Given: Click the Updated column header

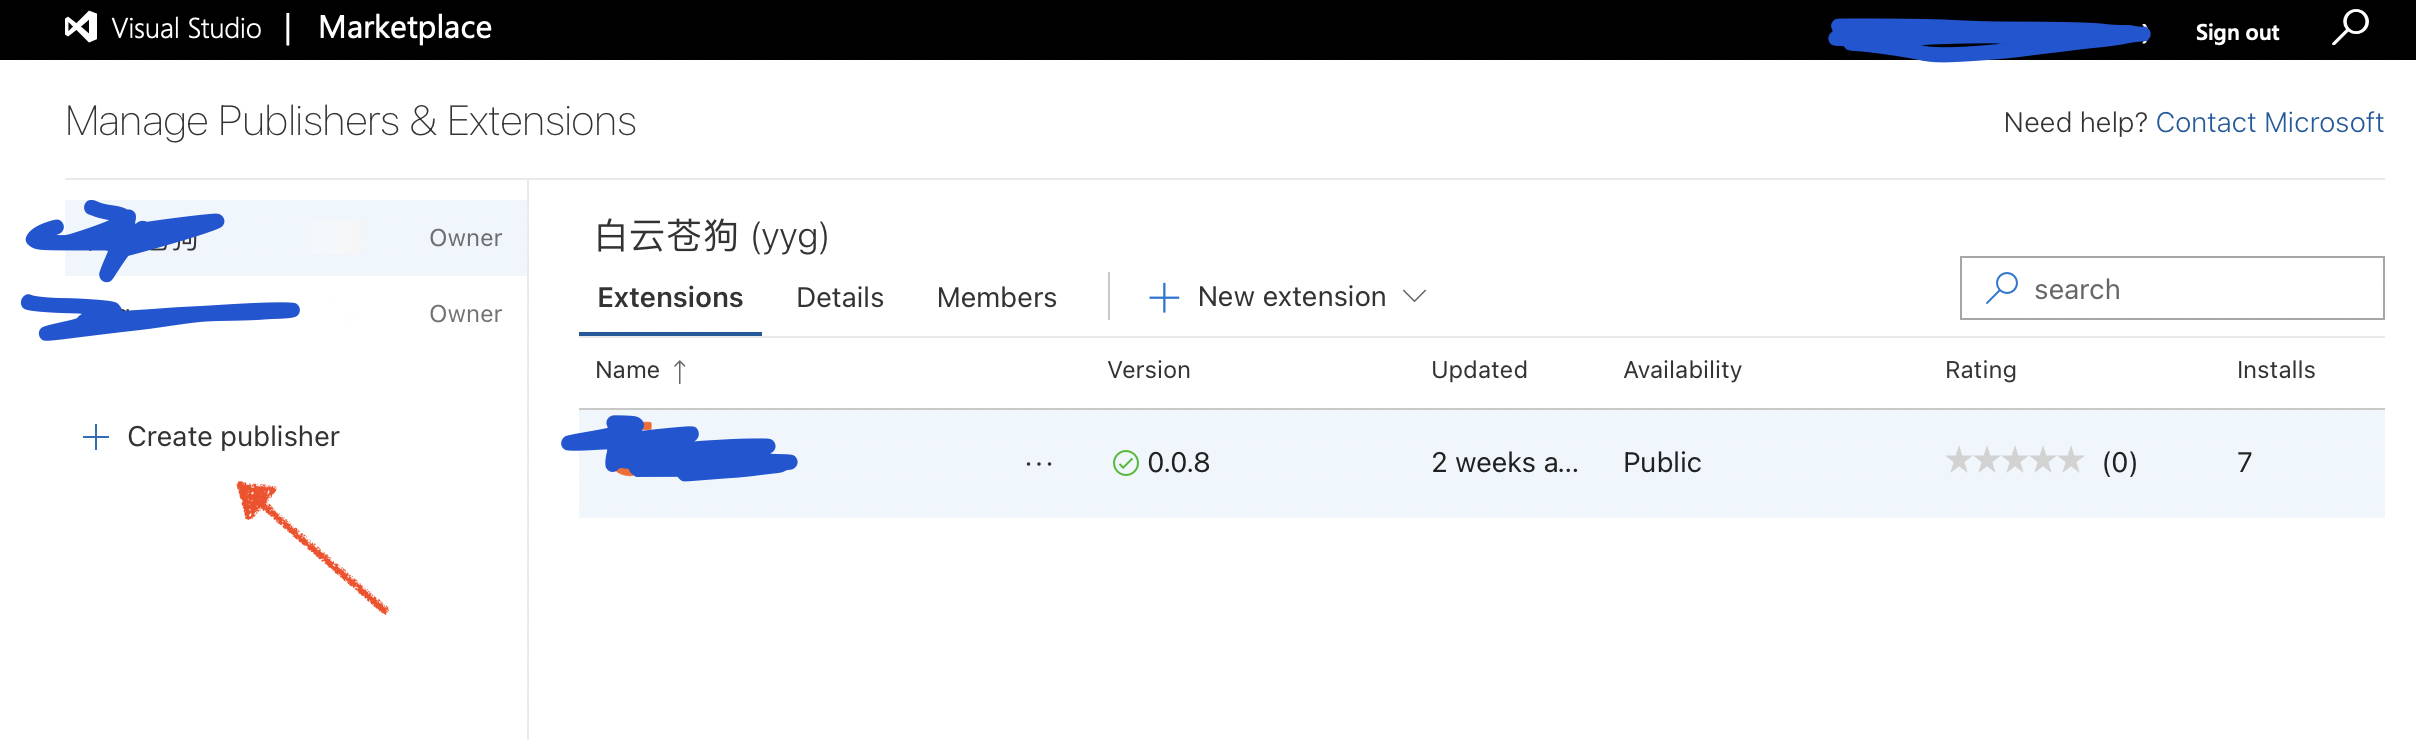Looking at the screenshot, I should pyautogui.click(x=1479, y=370).
